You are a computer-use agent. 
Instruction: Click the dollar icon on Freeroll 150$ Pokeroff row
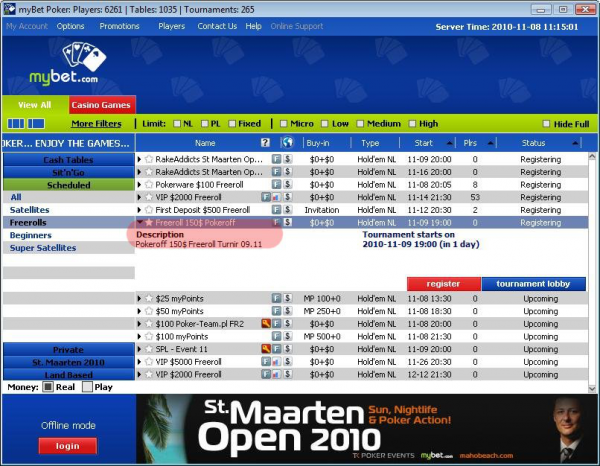288,222
